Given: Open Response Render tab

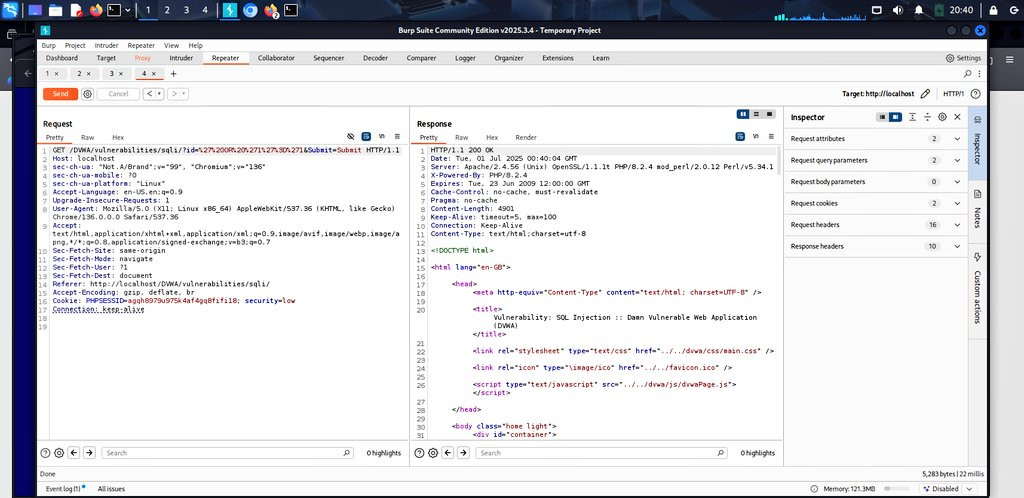Looking at the screenshot, I should tap(526, 137).
